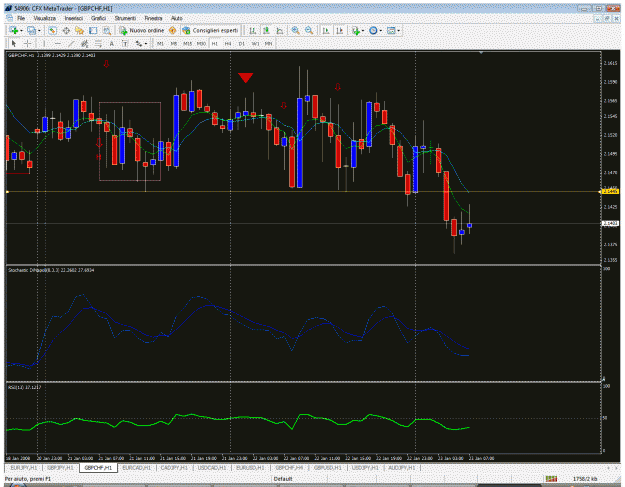The width and height of the screenshot is (625, 487).
Task: Toggle the Navigator panel icon
Action: pyautogui.click(x=79, y=30)
